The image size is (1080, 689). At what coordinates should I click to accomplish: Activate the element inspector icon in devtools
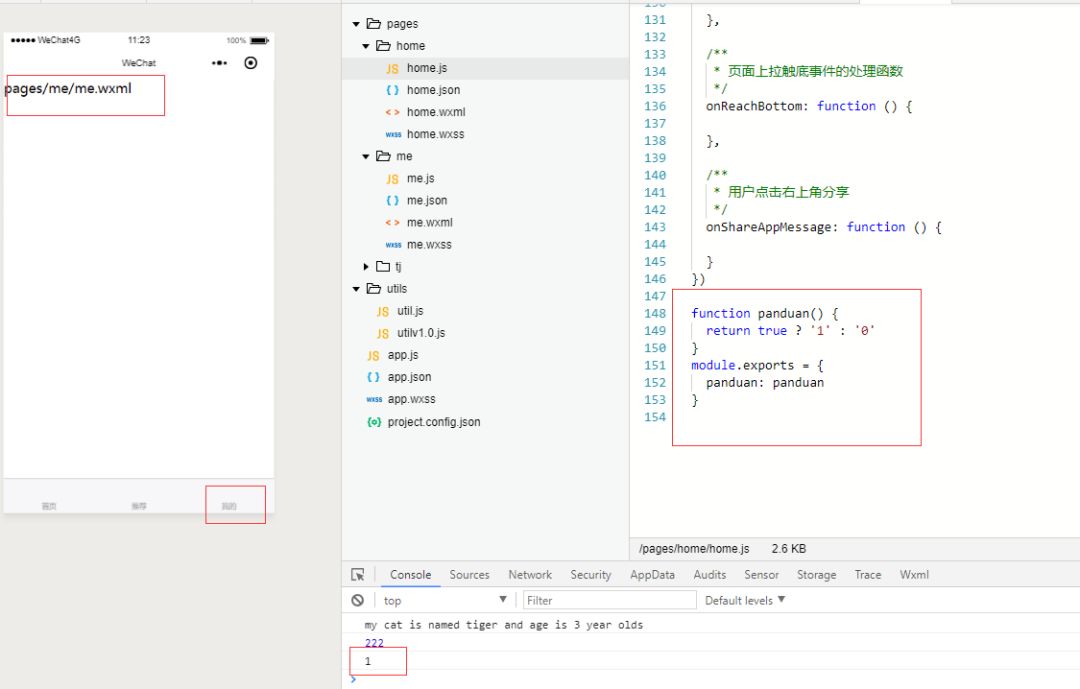click(x=357, y=575)
